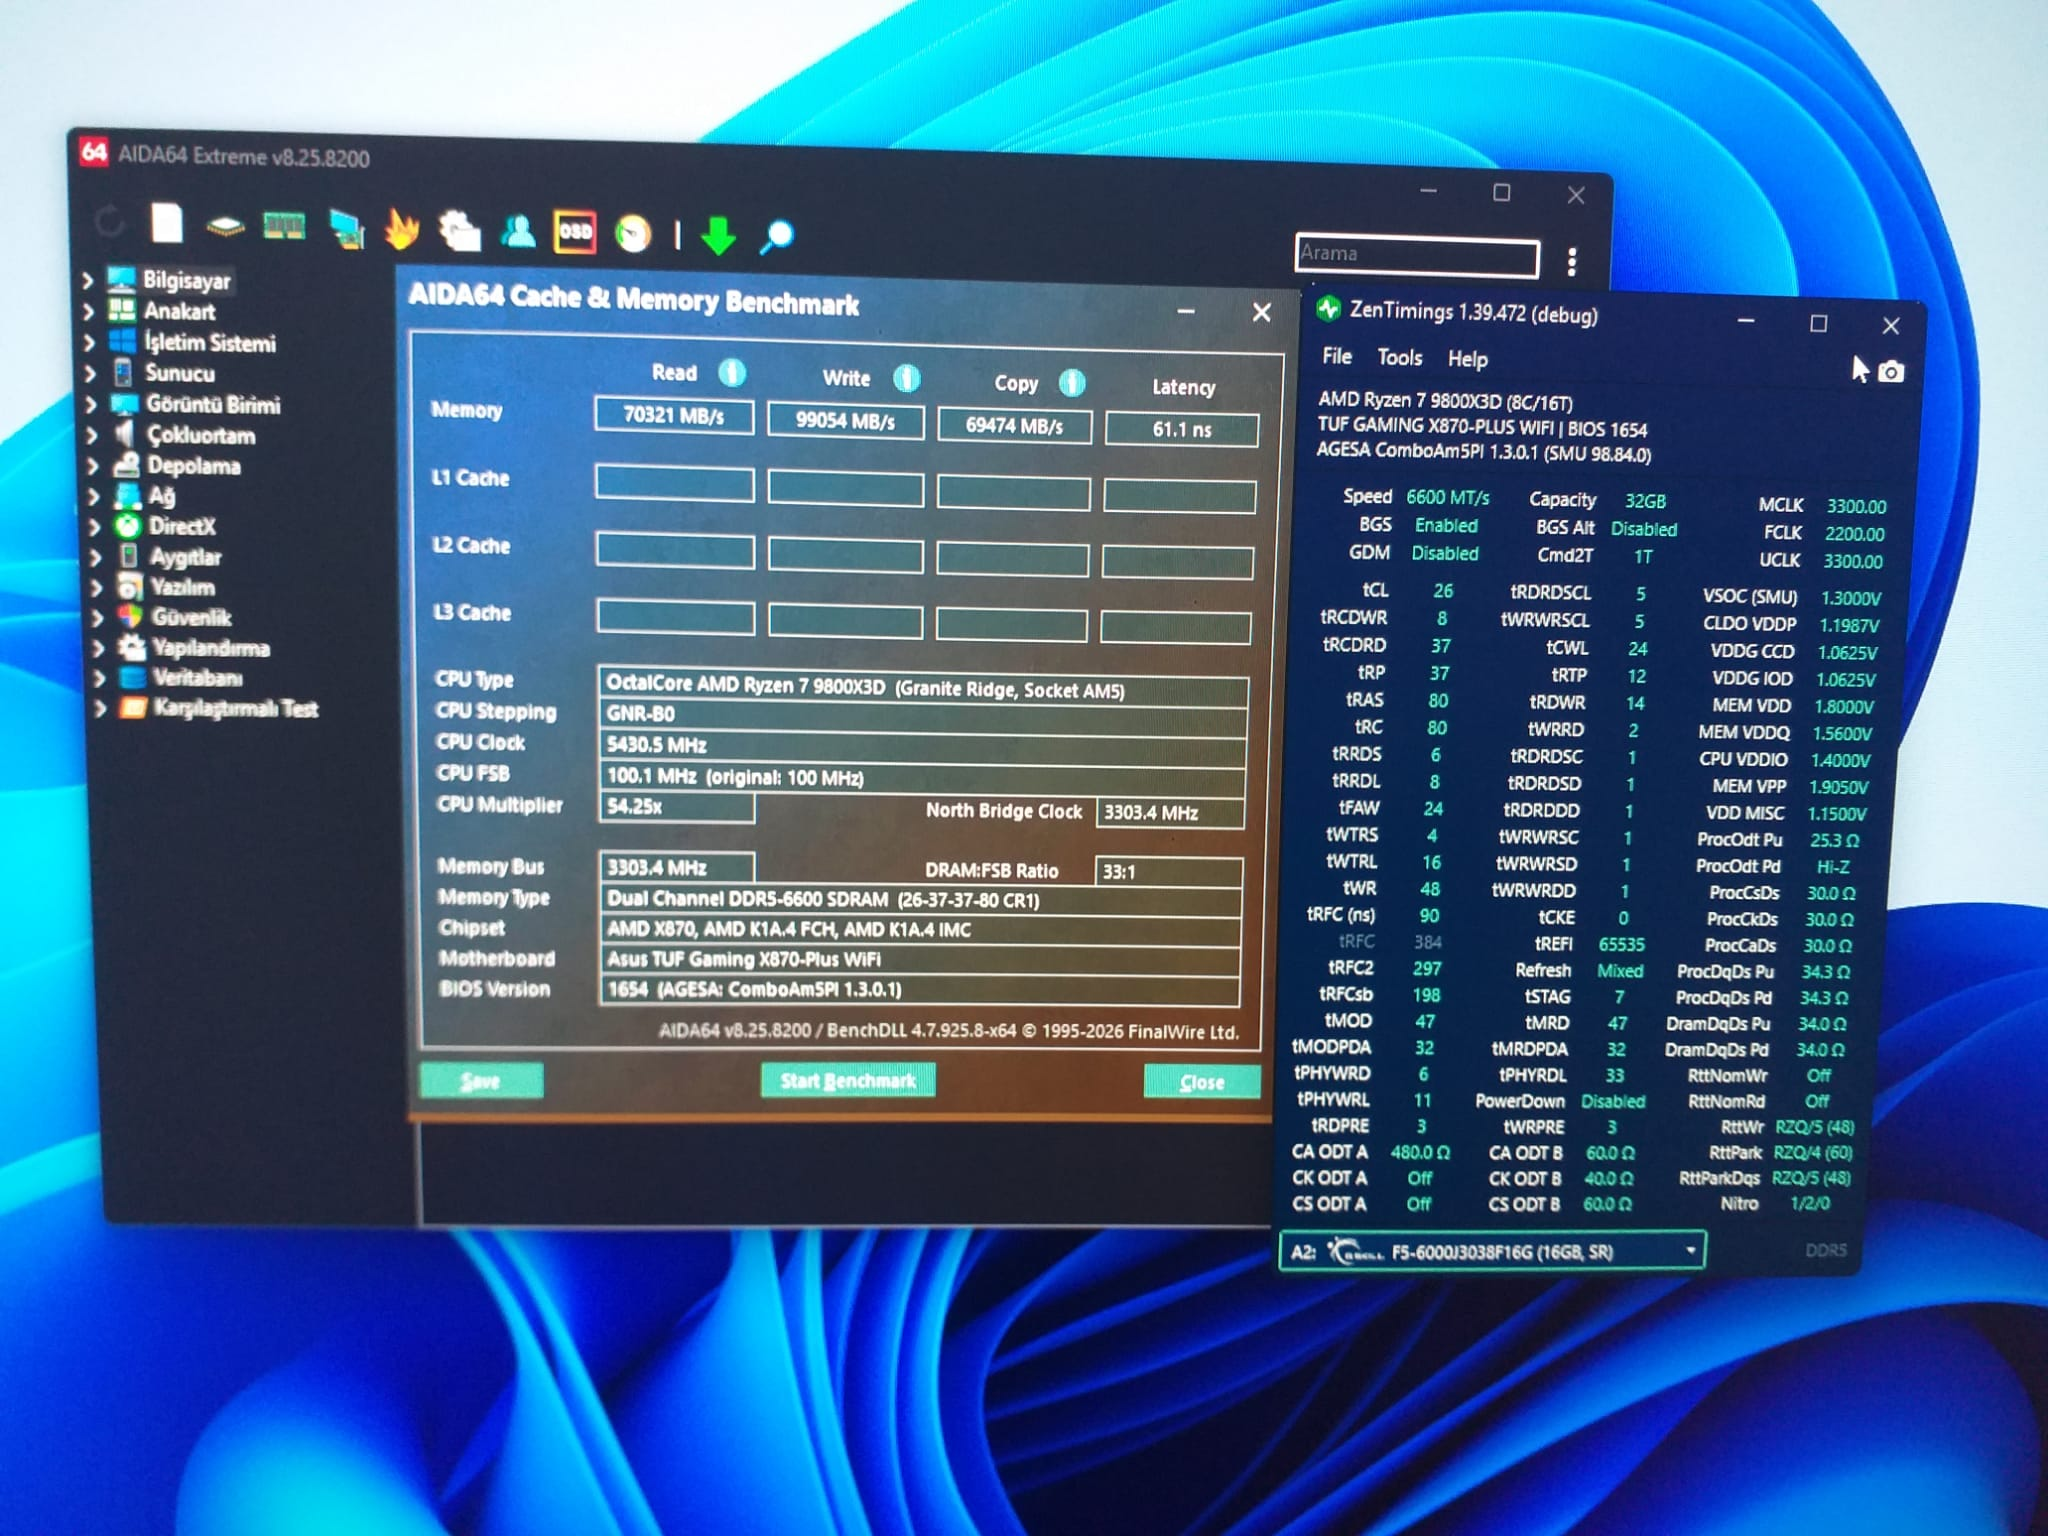
Task: Open the File menu in ZenTimings
Action: tap(1337, 356)
